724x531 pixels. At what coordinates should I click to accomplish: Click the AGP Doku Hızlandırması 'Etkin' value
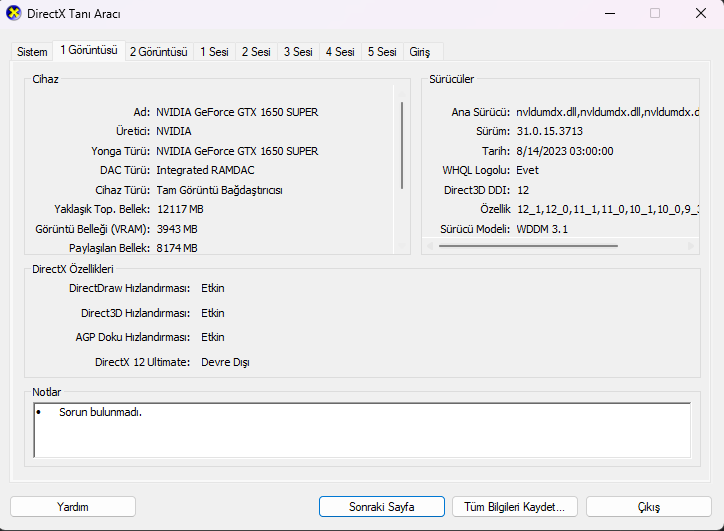click(213, 337)
